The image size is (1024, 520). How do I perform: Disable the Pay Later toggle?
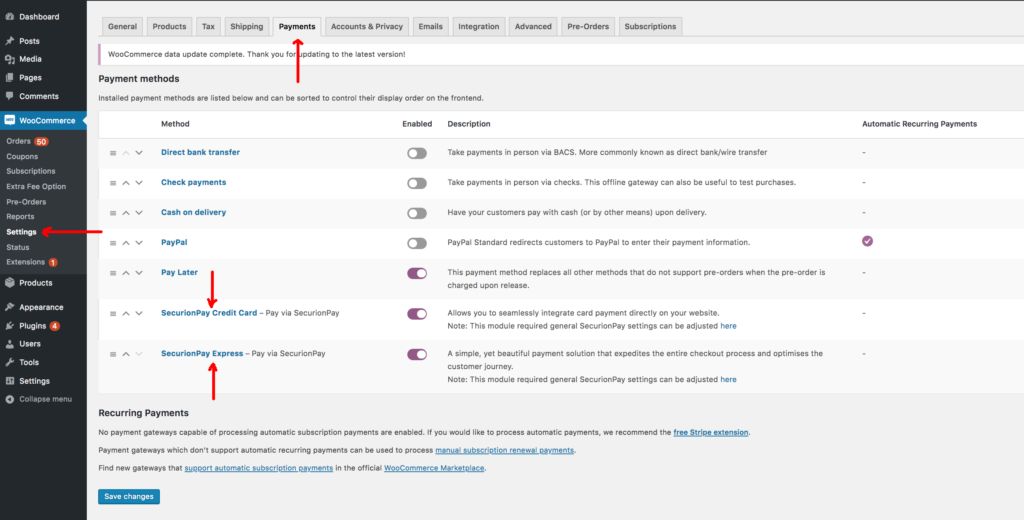pos(417,273)
